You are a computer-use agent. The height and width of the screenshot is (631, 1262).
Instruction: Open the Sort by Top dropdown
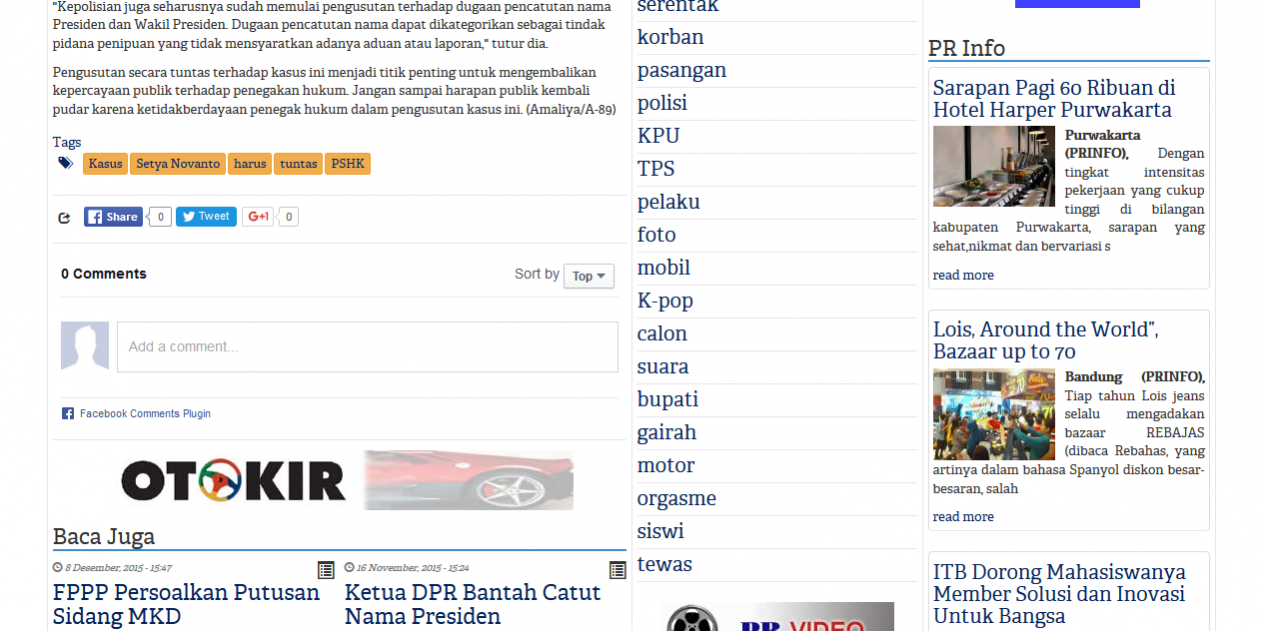tap(588, 276)
